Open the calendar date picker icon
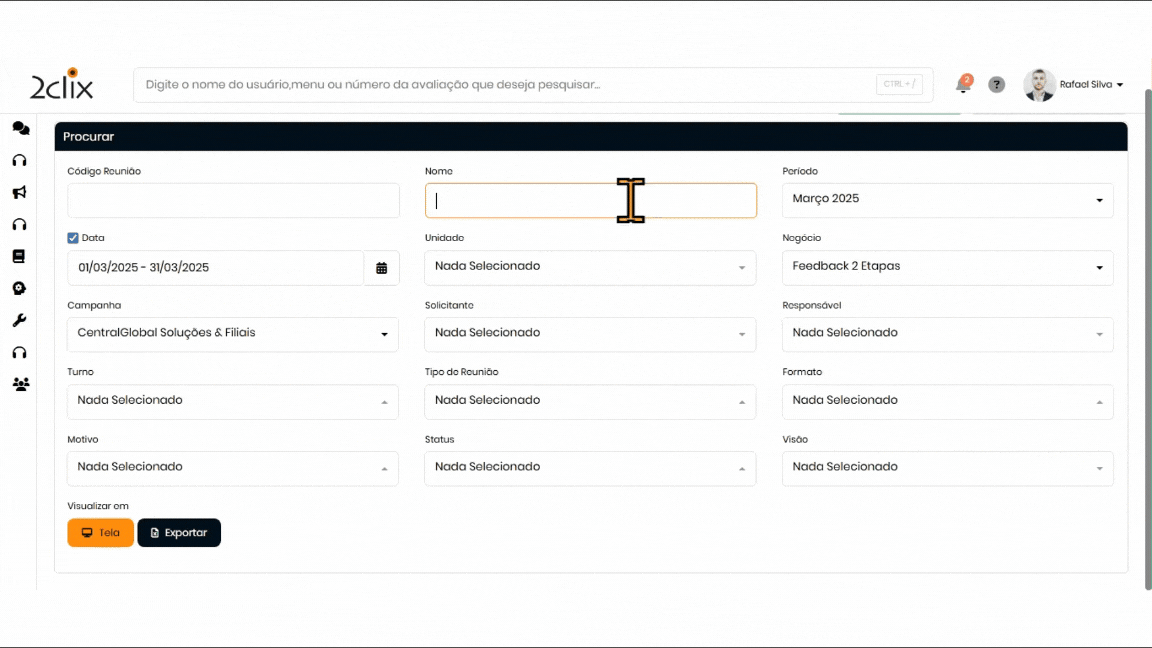Image resolution: width=1152 pixels, height=648 pixels. click(381, 268)
